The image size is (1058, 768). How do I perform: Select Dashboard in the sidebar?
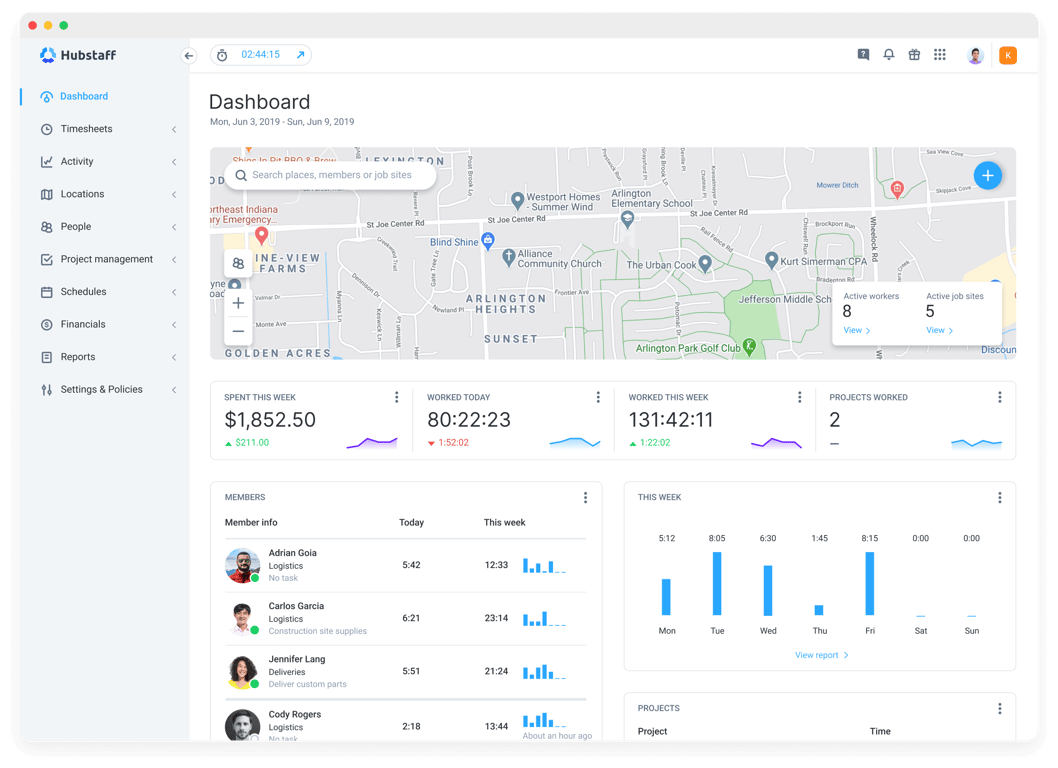click(x=84, y=97)
